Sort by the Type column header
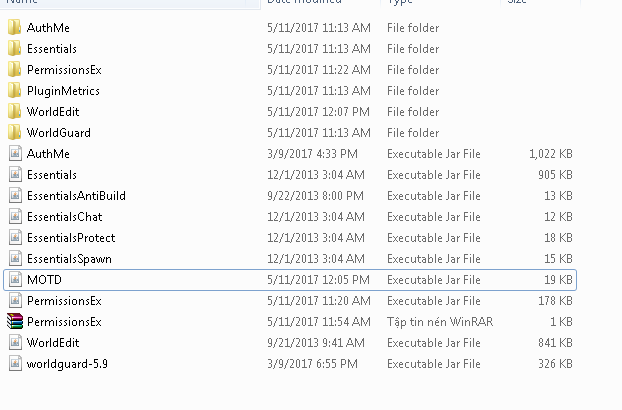The image size is (622, 410). [x=400, y=3]
